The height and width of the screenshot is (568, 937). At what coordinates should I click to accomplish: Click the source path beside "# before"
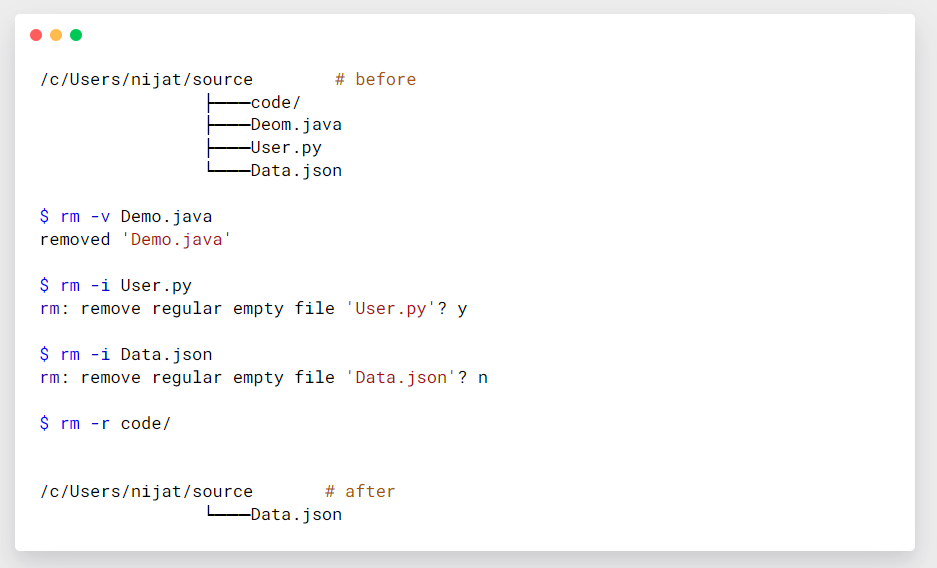pyautogui.click(x=146, y=80)
